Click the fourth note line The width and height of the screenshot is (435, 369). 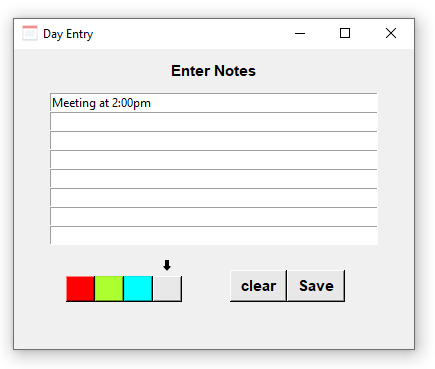pyautogui.click(x=214, y=160)
